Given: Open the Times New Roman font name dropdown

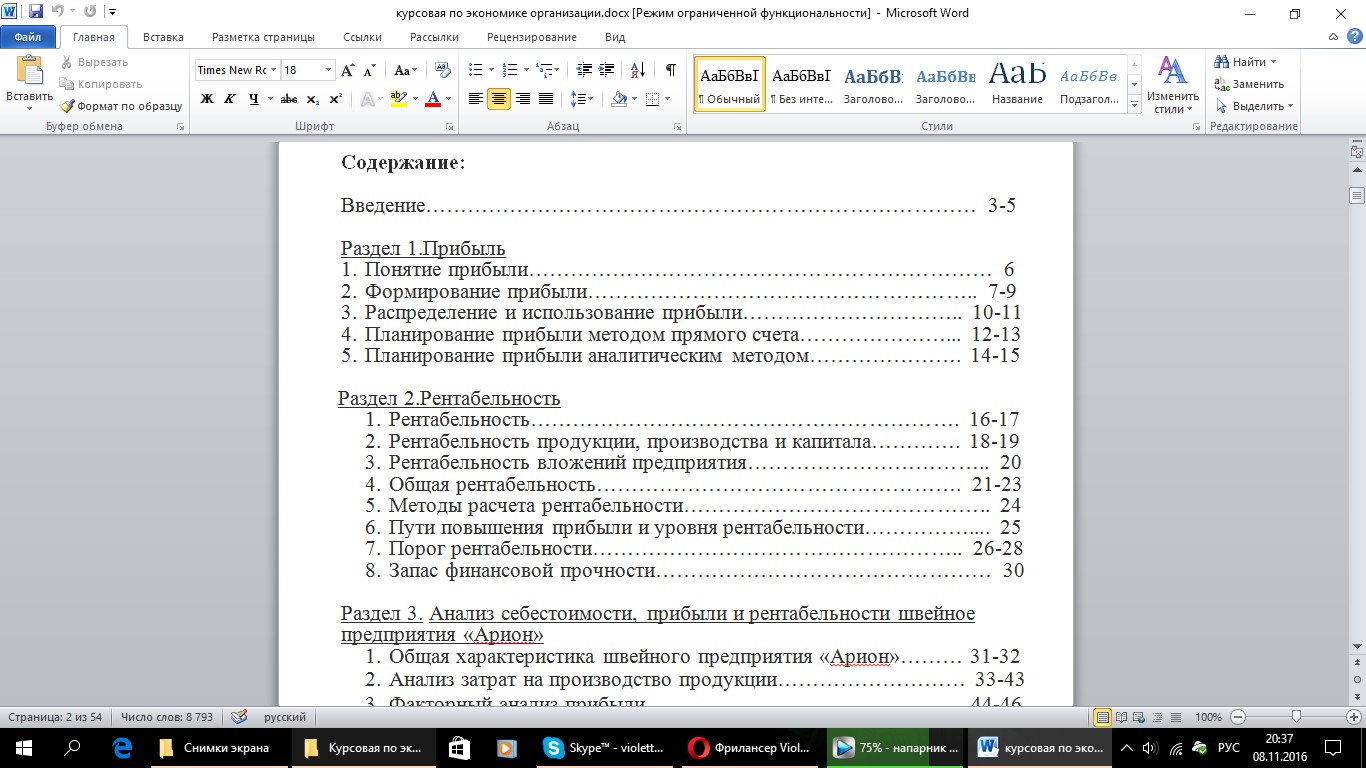Looking at the screenshot, I should [273, 70].
